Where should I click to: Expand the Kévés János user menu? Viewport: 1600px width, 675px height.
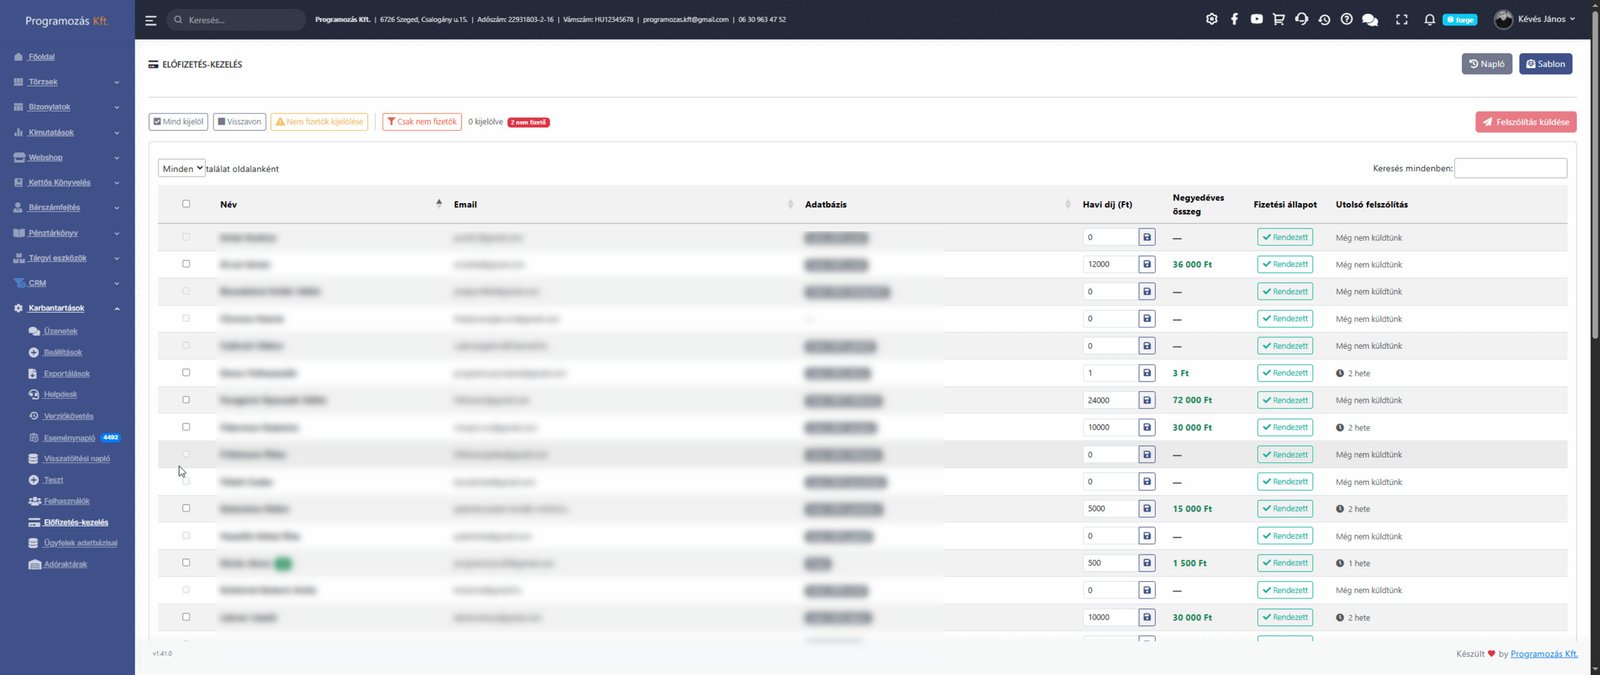[x=1534, y=19]
